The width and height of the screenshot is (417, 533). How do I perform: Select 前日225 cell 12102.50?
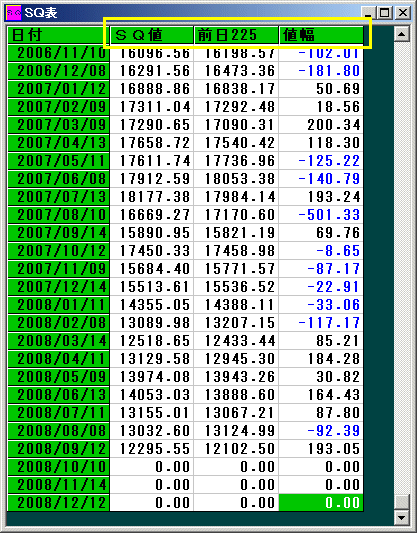click(236, 449)
